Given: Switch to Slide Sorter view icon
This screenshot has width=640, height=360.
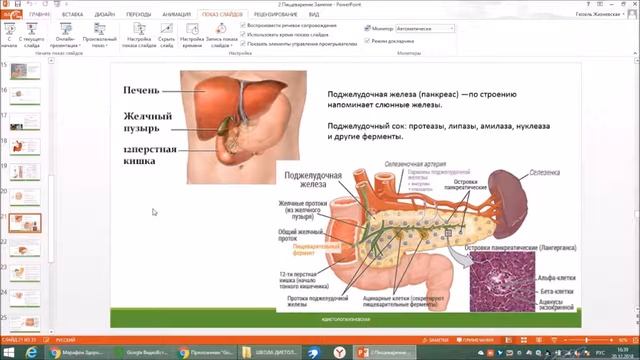Looking at the screenshot, I should (x=524, y=340).
